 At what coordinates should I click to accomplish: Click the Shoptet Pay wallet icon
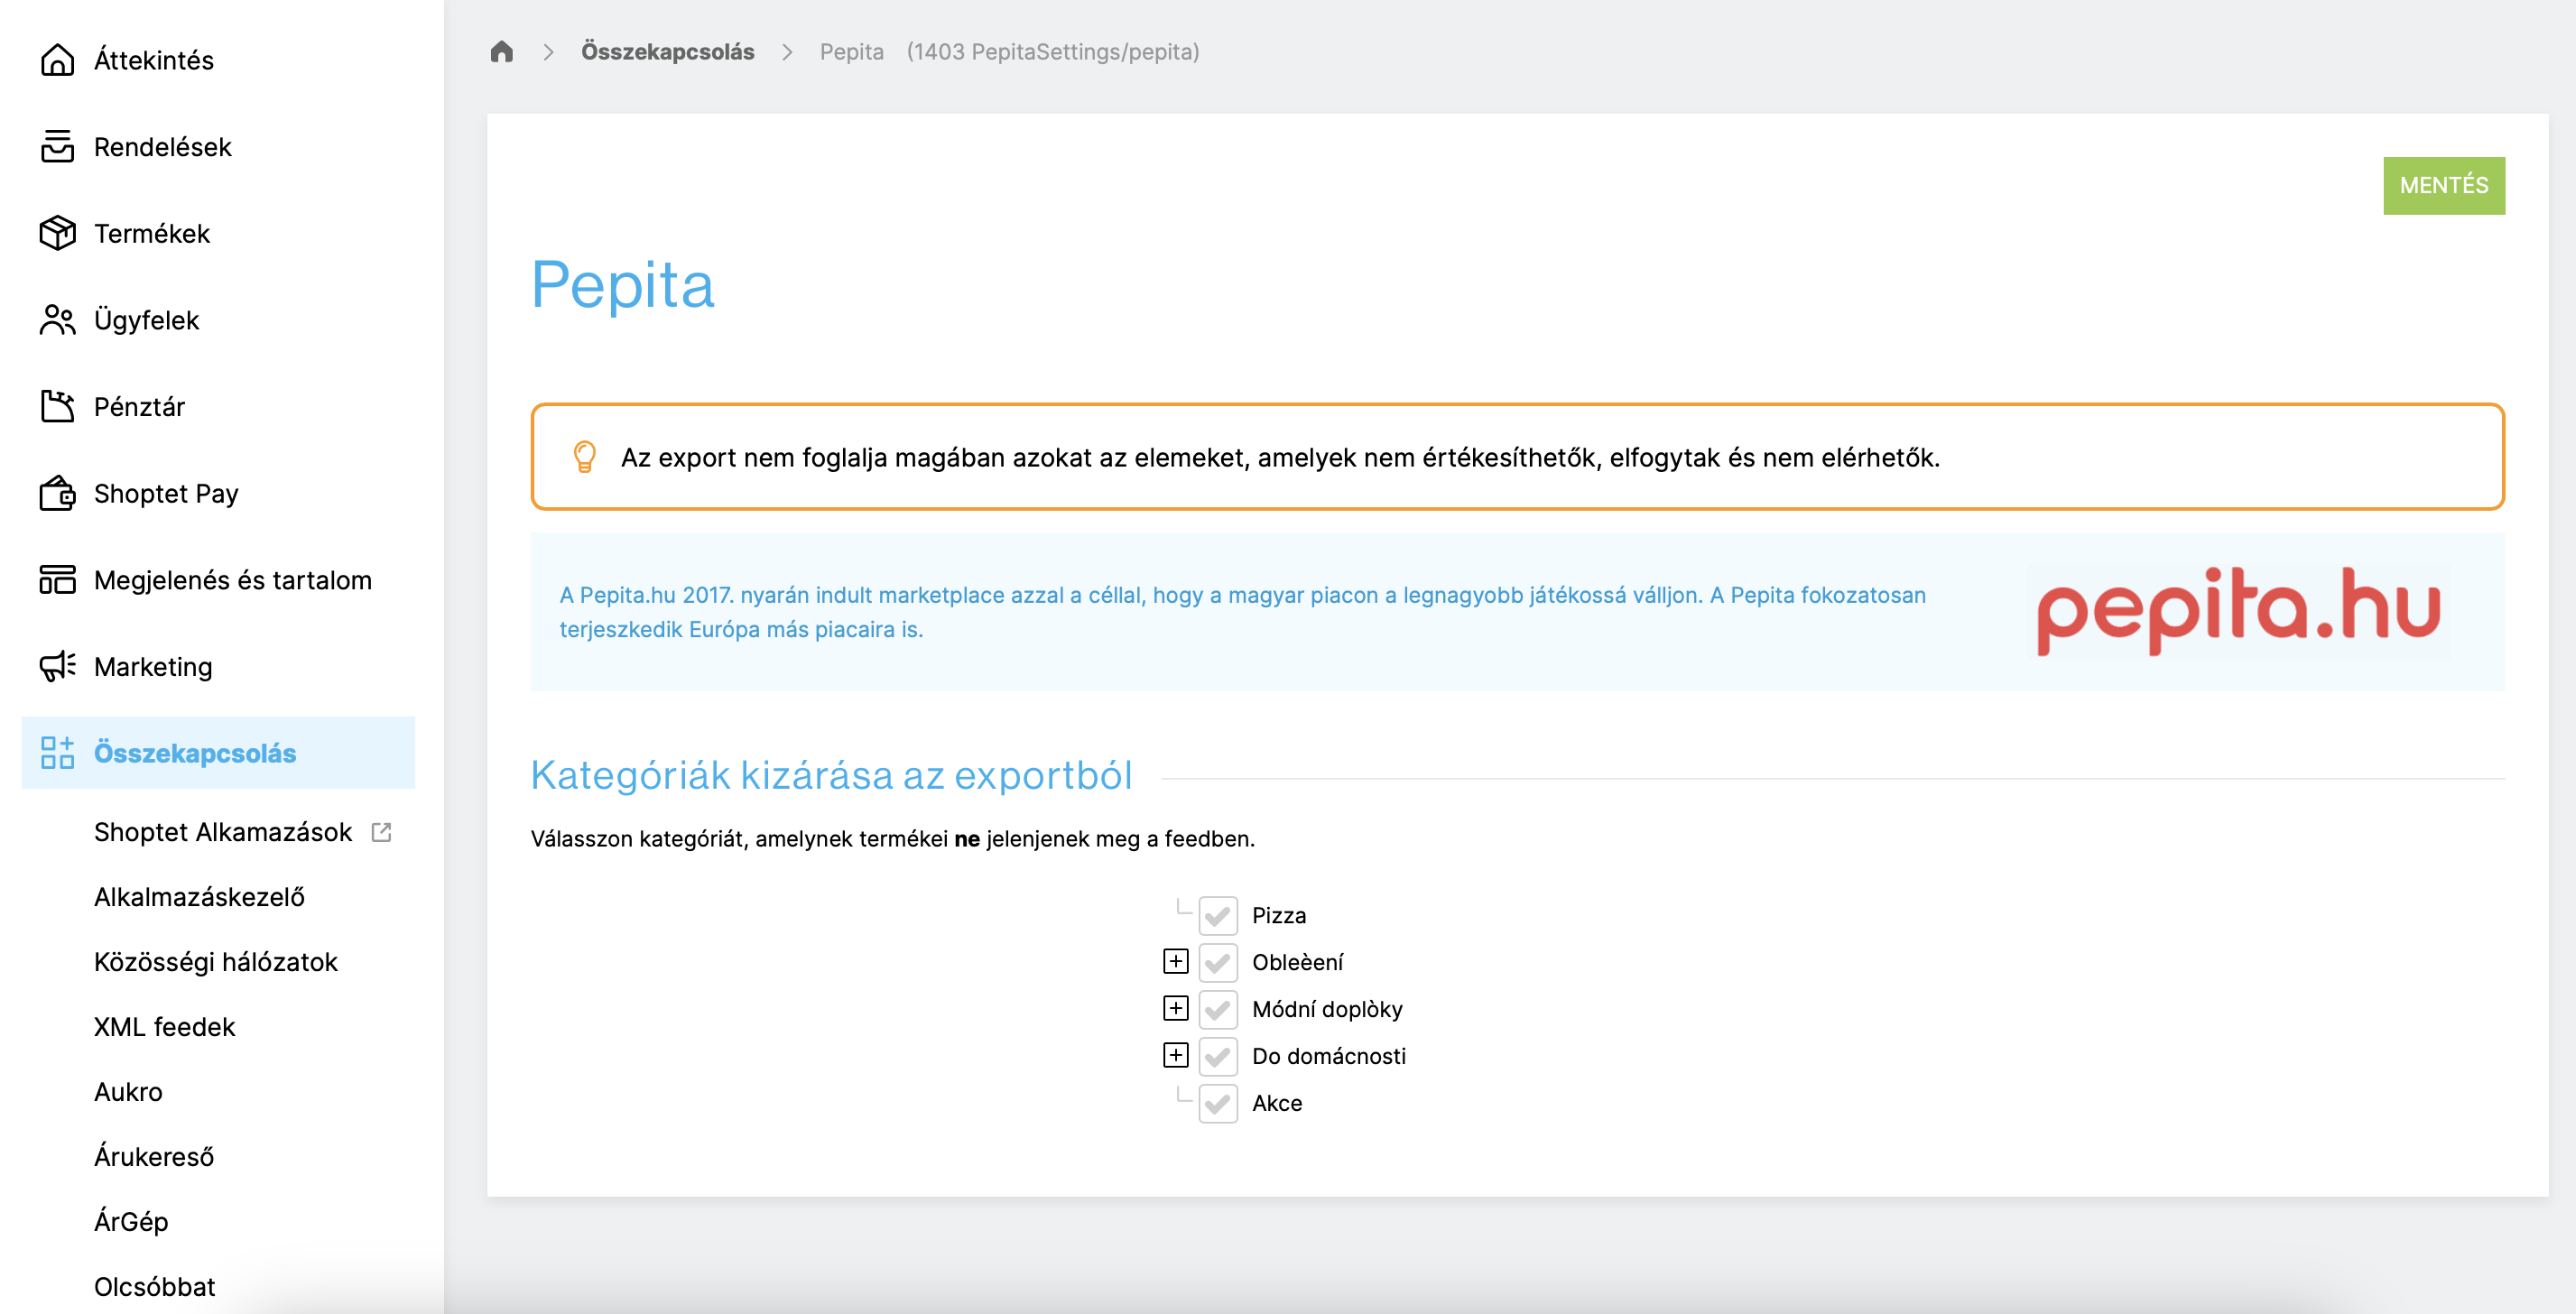coord(57,493)
